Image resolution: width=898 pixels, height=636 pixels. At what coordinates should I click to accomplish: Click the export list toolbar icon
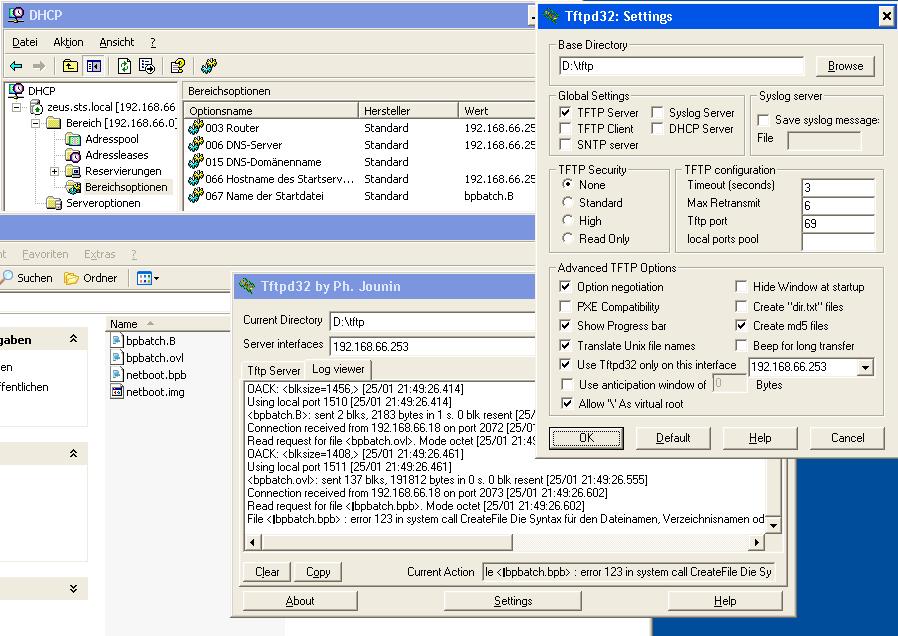tap(147, 66)
